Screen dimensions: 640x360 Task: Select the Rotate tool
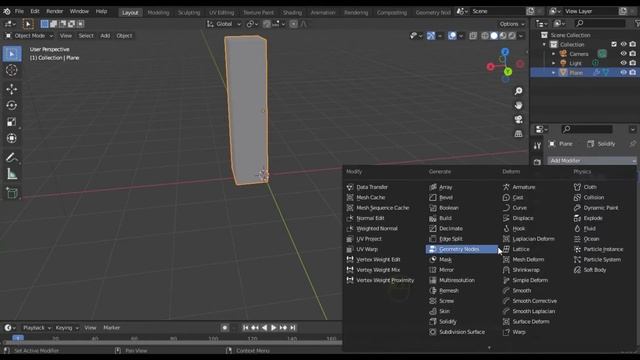tap(12, 105)
